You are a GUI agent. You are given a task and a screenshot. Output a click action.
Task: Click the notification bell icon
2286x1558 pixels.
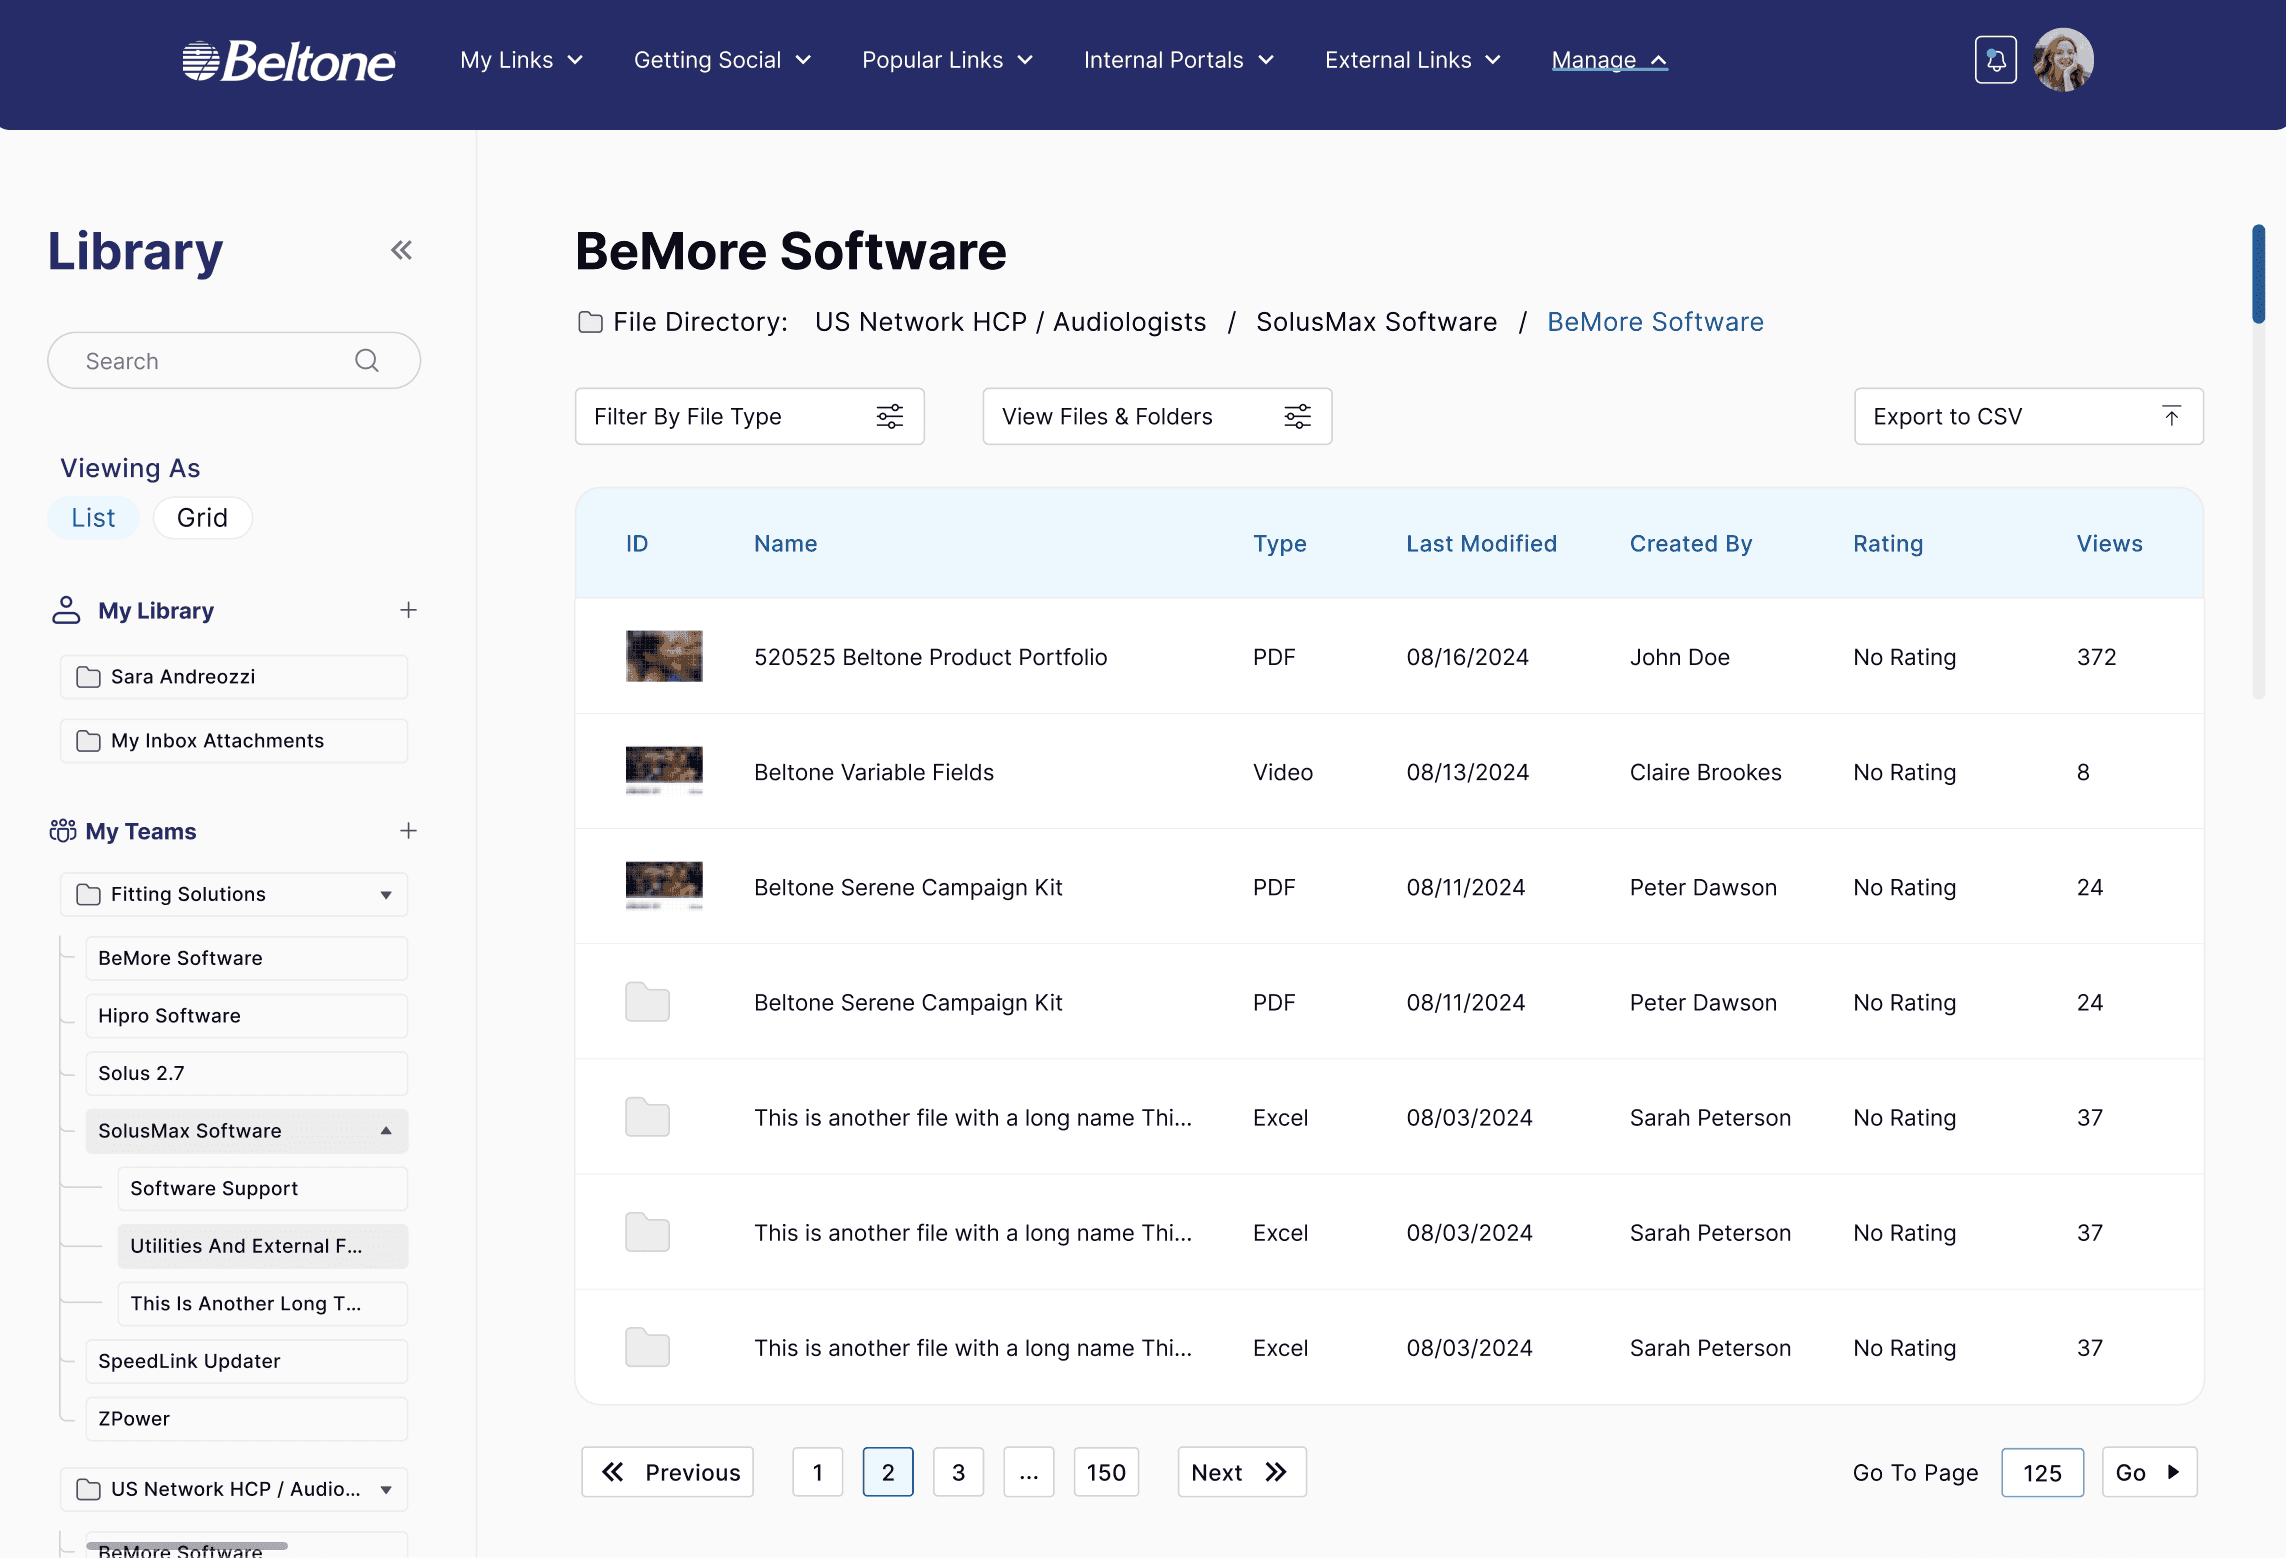click(1994, 60)
